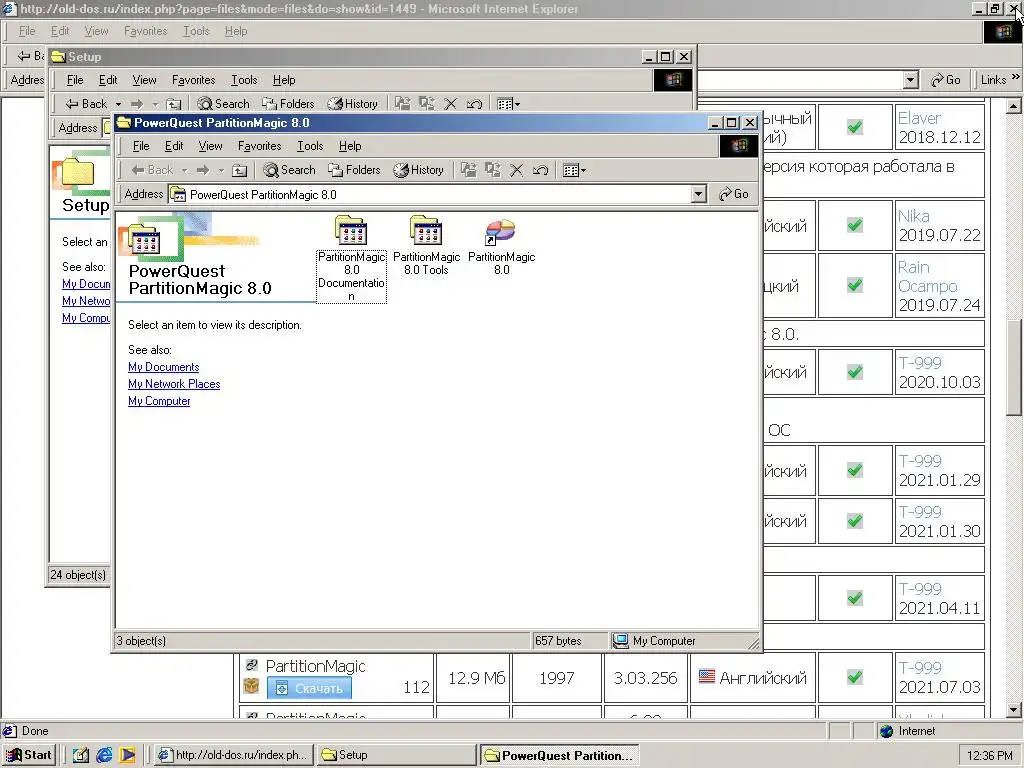The image size is (1024, 768).
Task: Open Rain Ocampo uploader link
Action: coord(927,277)
